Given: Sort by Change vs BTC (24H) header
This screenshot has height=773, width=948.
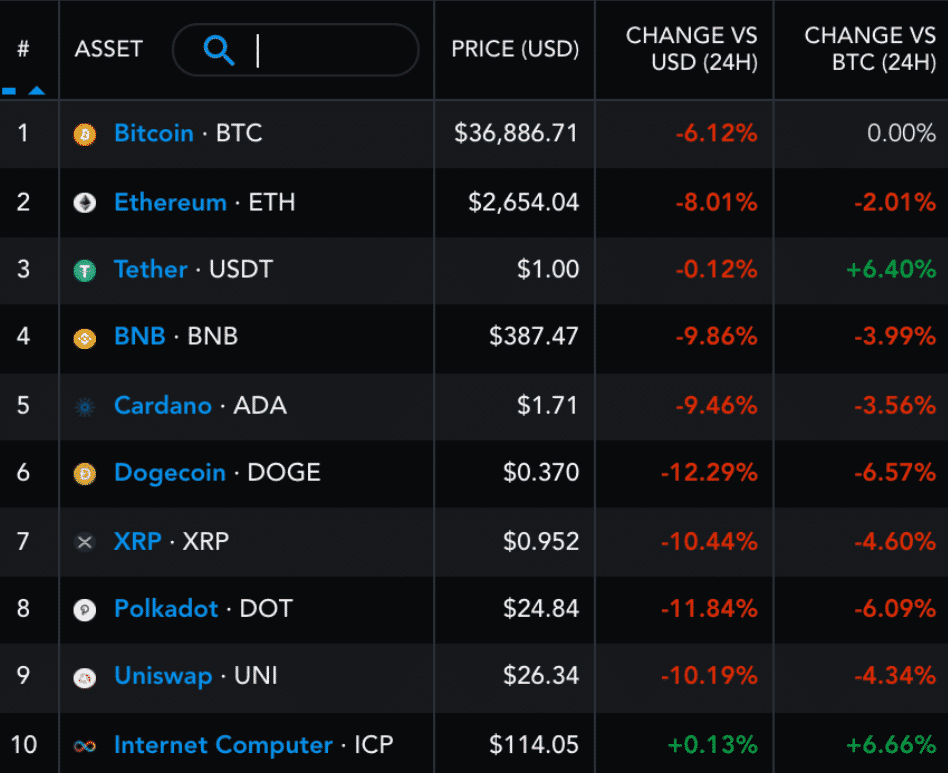Looking at the screenshot, I should (x=870, y=49).
